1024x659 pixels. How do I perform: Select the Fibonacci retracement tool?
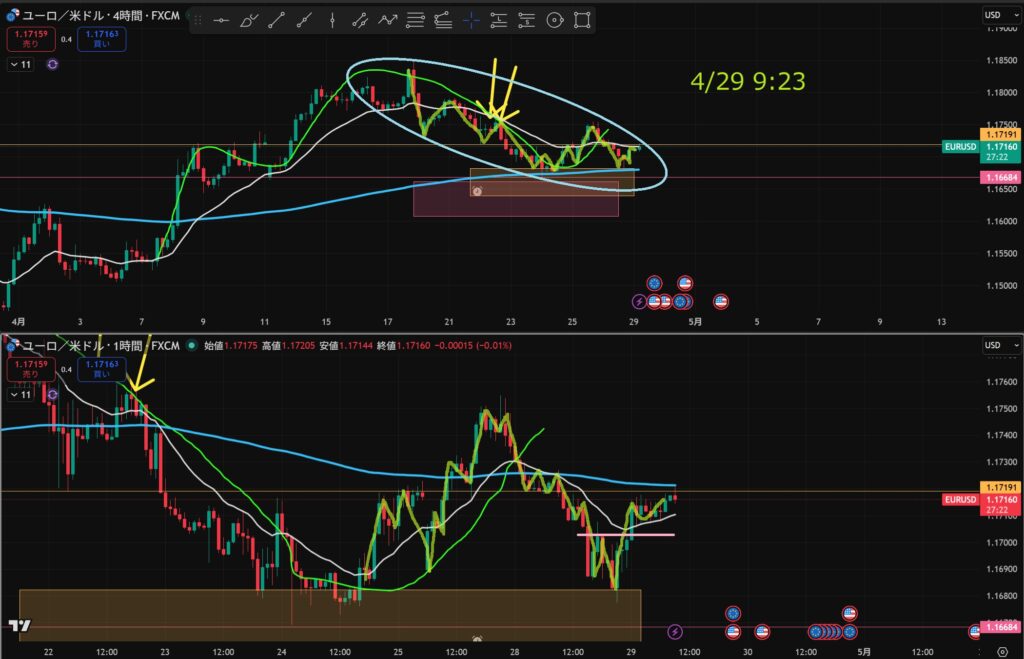pyautogui.click(x=415, y=21)
